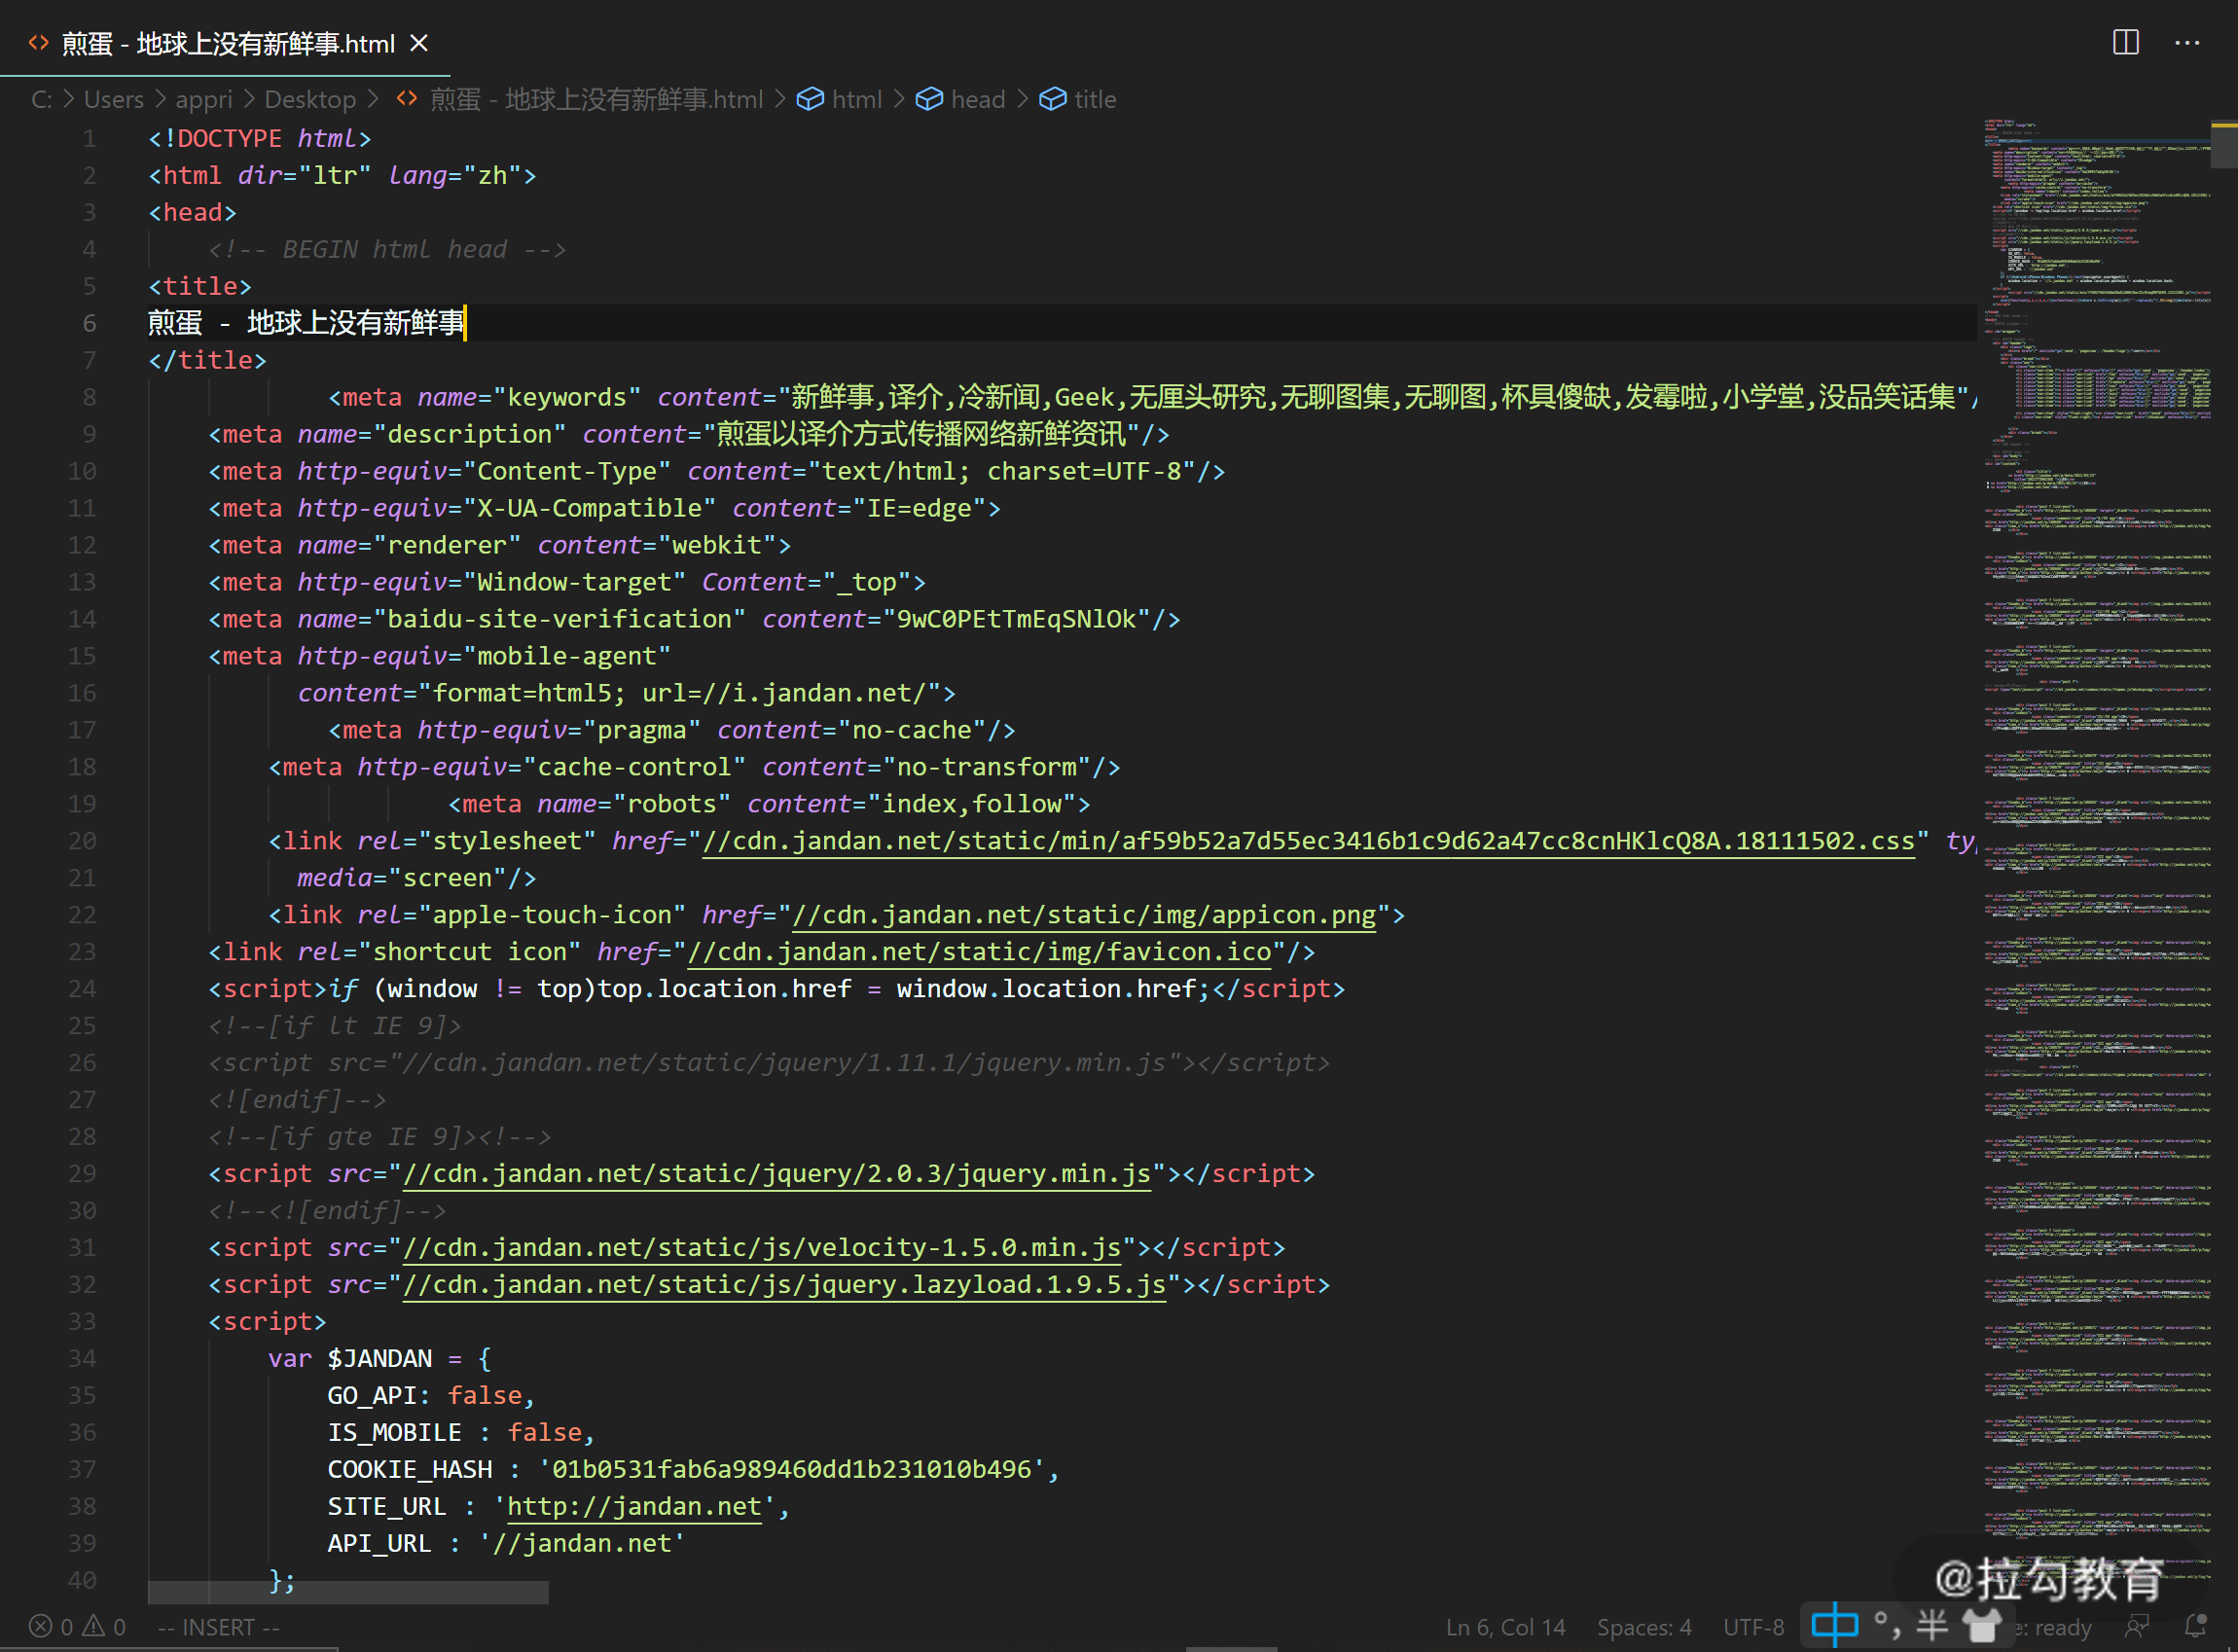This screenshot has width=2238, height=1652.
Task: Click the closing </title> tag
Action: [207, 360]
